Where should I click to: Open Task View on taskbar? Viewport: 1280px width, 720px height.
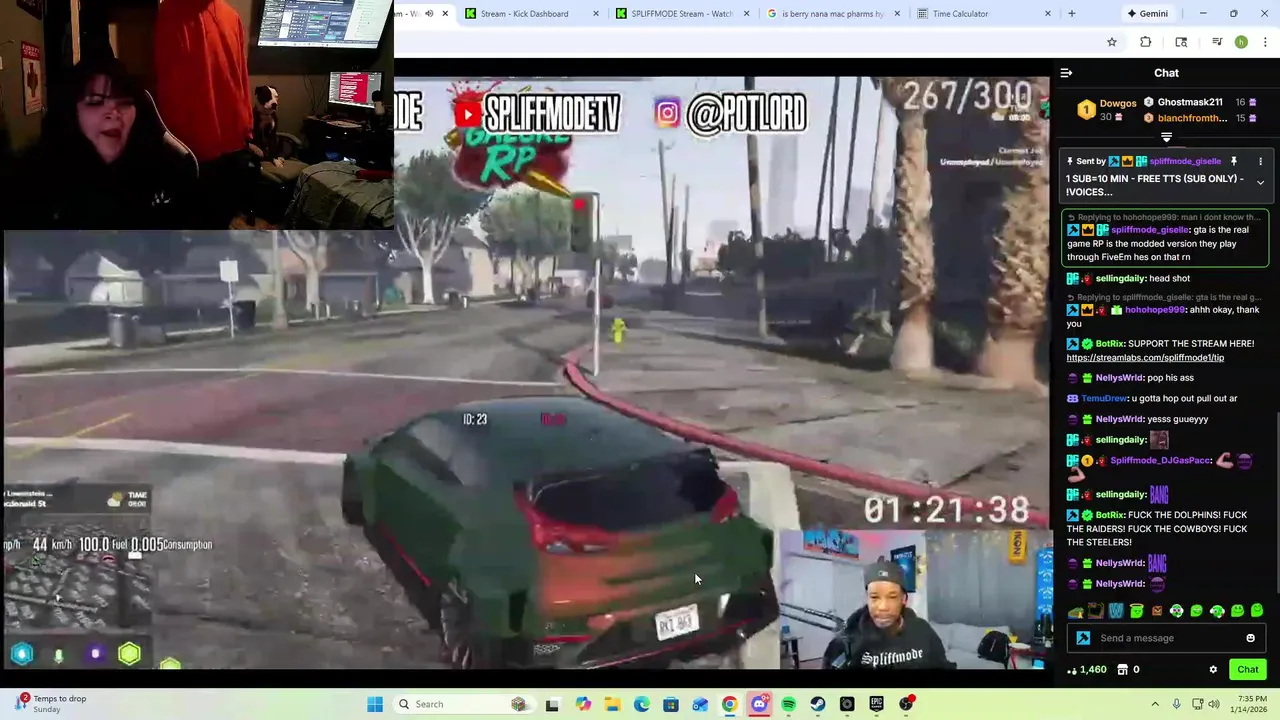click(x=552, y=704)
